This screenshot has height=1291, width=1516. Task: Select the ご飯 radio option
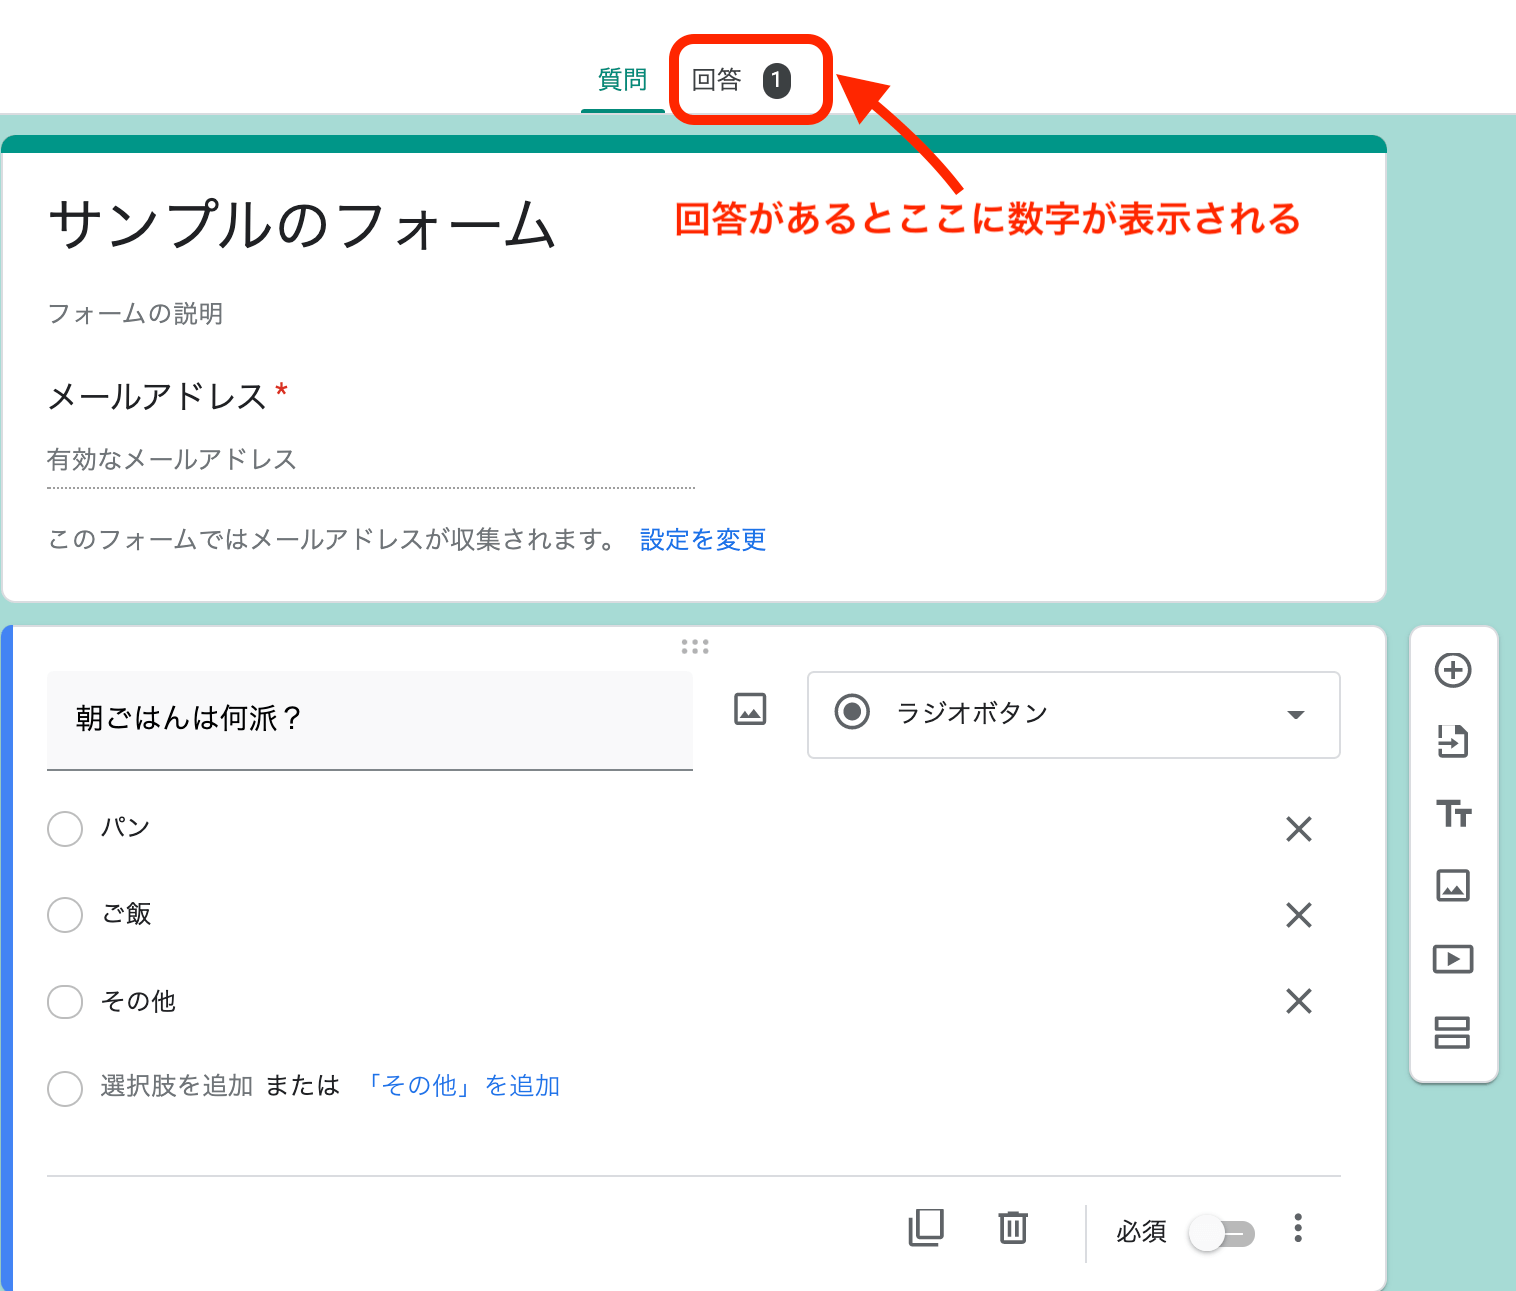point(65,915)
